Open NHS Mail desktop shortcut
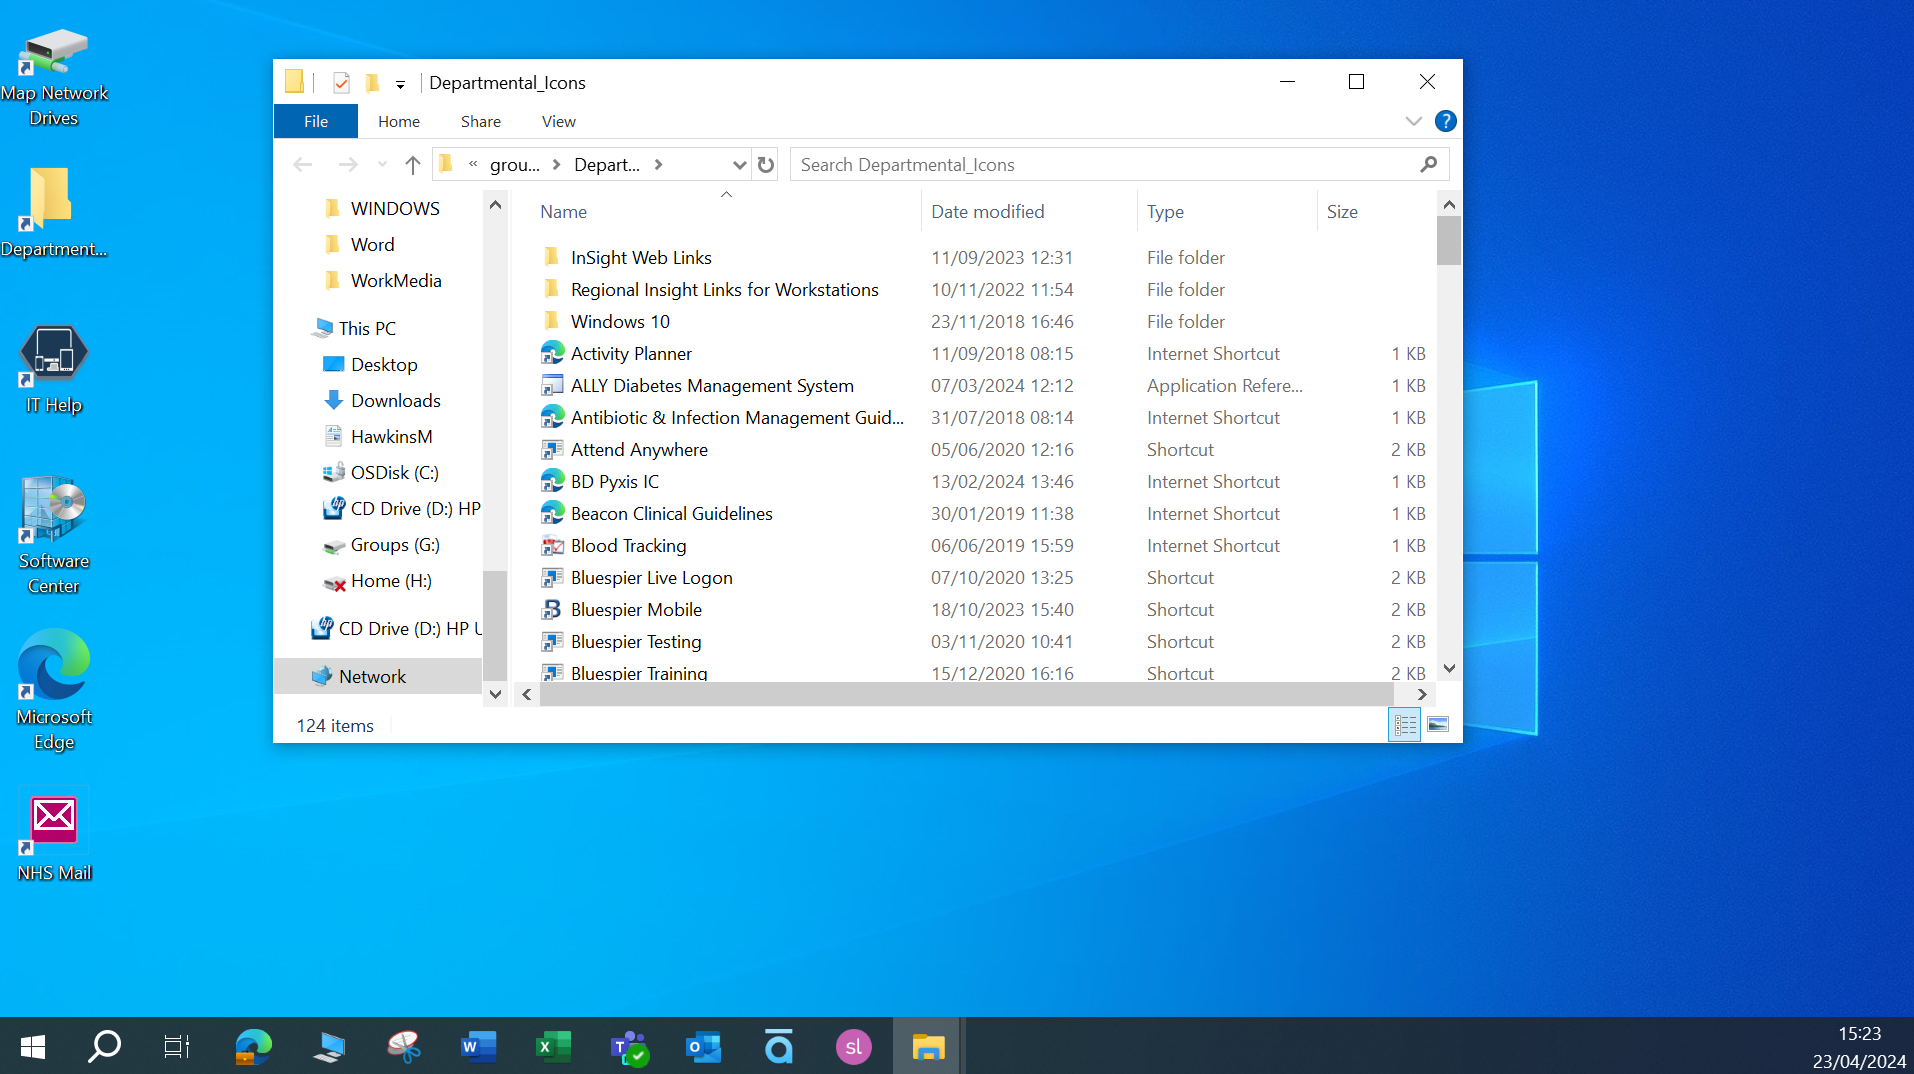1914x1074 pixels. (54, 838)
